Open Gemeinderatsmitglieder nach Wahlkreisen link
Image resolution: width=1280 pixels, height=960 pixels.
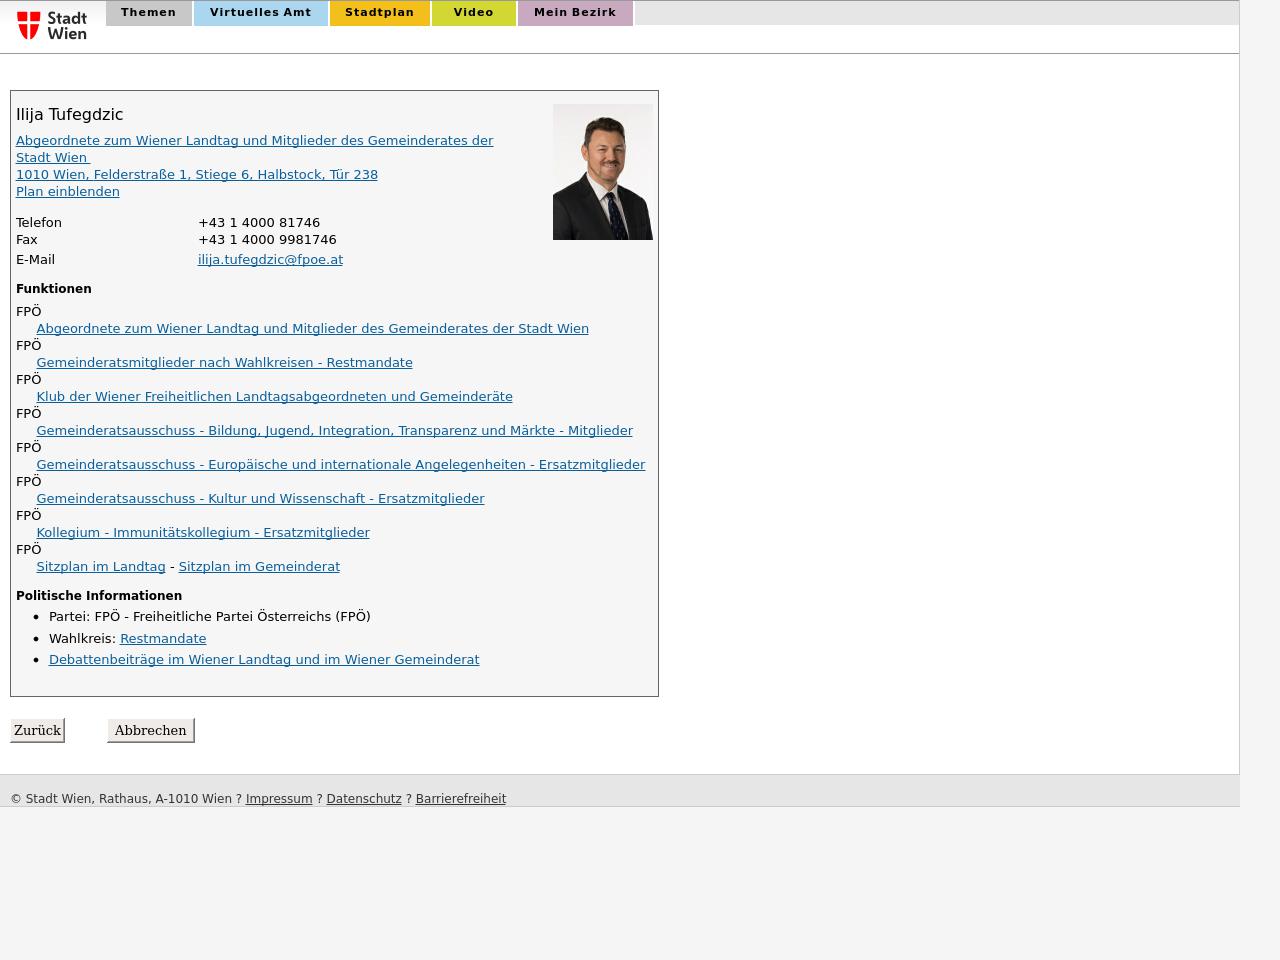pos(224,362)
